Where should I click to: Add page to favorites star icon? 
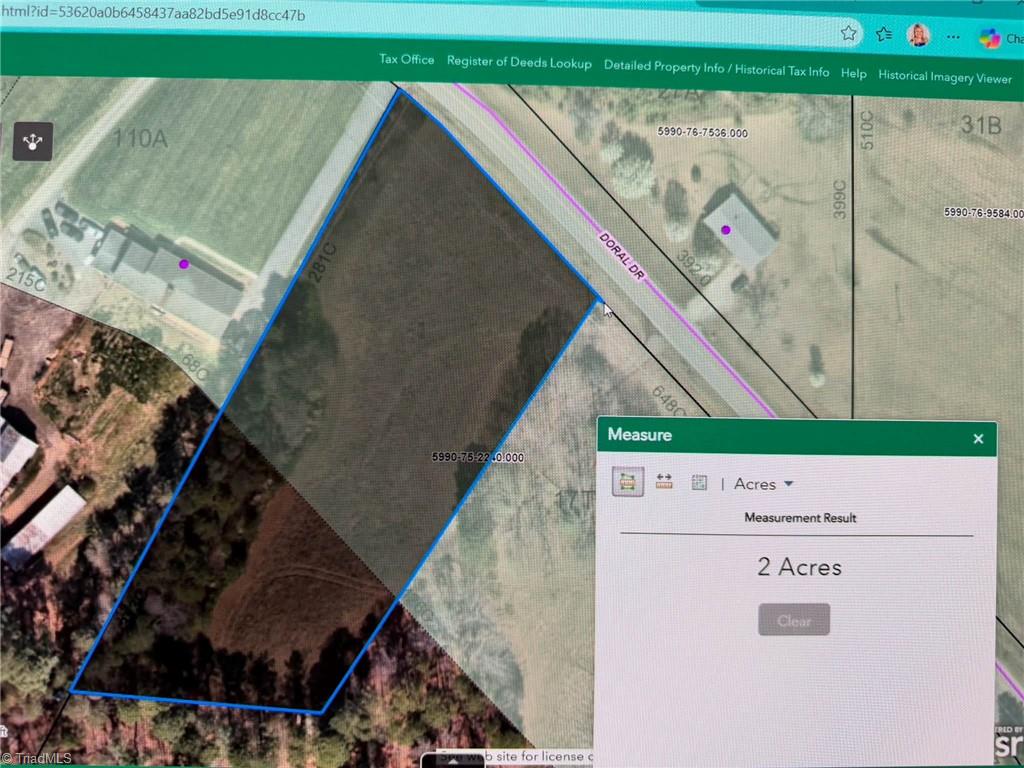[x=848, y=33]
